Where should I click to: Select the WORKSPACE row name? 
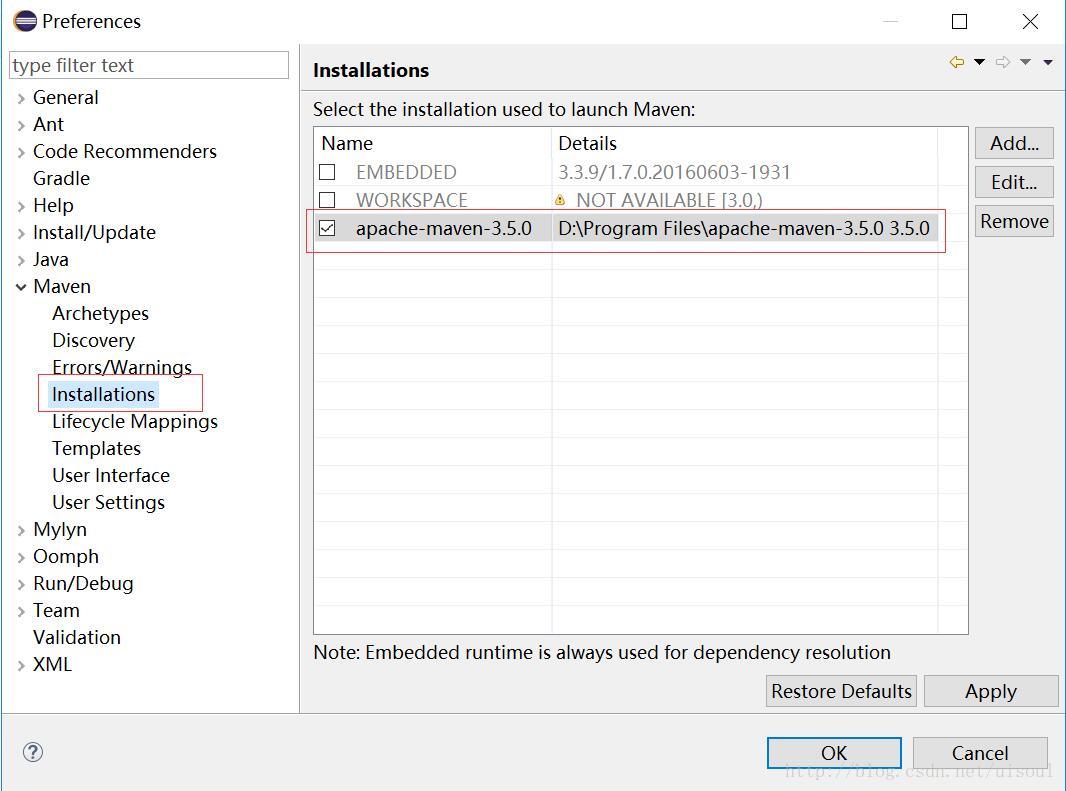(x=411, y=200)
